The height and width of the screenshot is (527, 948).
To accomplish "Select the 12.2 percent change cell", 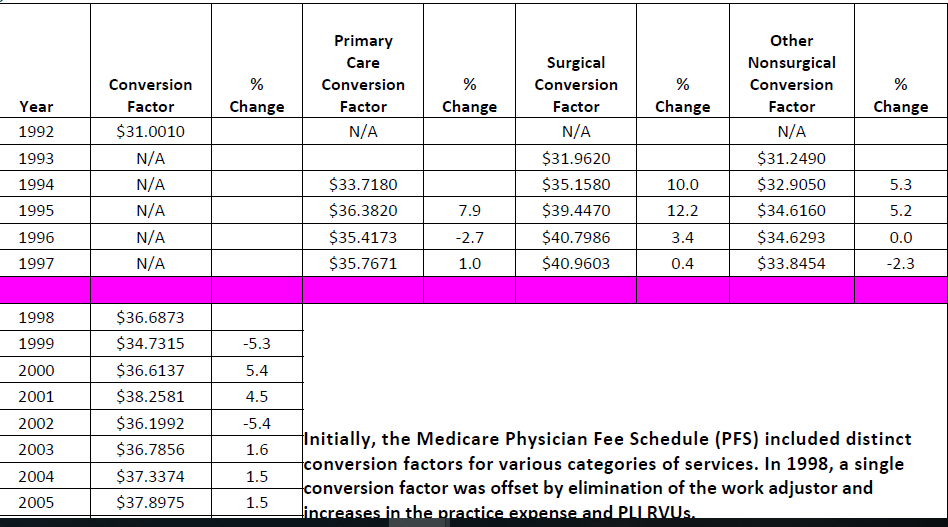I will tap(682, 211).
